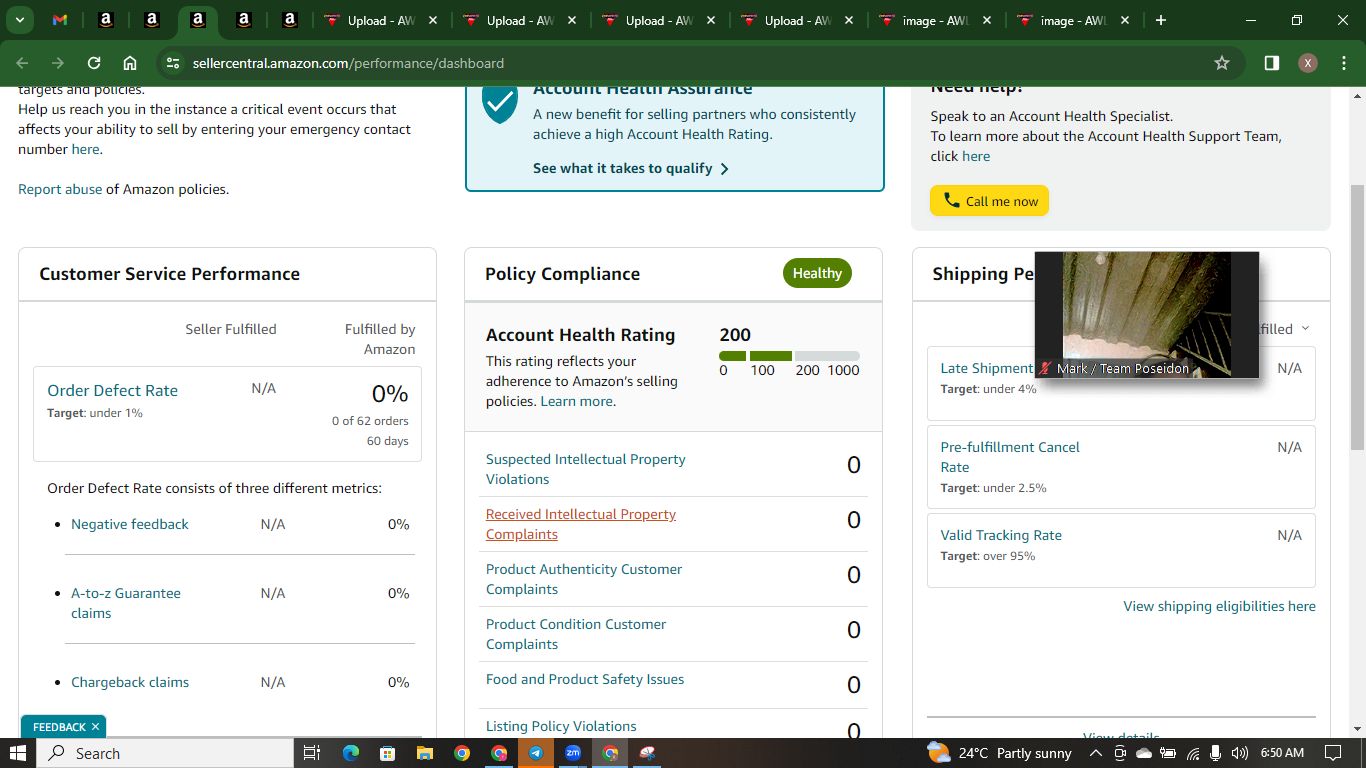Click the microphone icon in the system tray
Image resolution: width=1366 pixels, height=768 pixels.
coord(1215,753)
